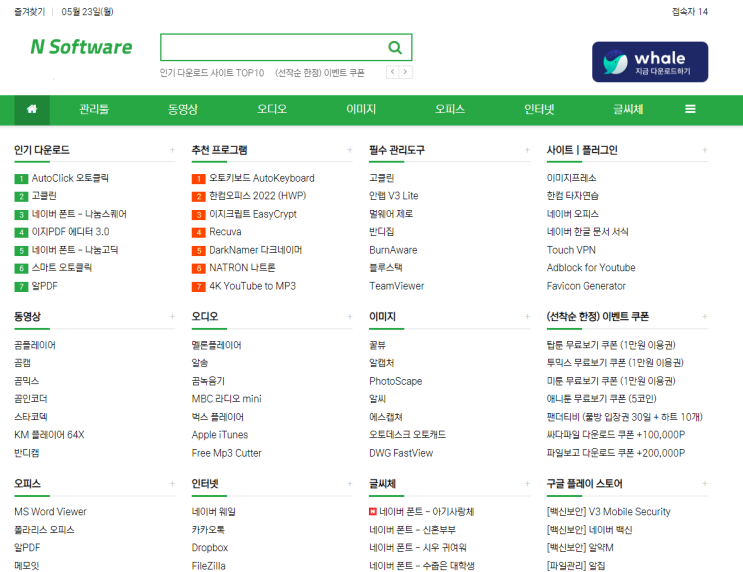The width and height of the screenshot is (743, 572).
Task: Expand 인터넷 section plus icon
Action: point(350,484)
